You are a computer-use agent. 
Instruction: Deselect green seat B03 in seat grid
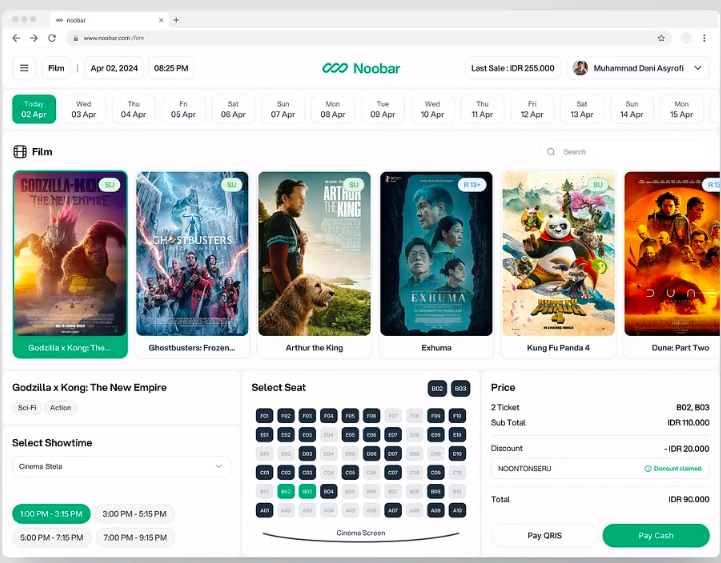(307, 491)
